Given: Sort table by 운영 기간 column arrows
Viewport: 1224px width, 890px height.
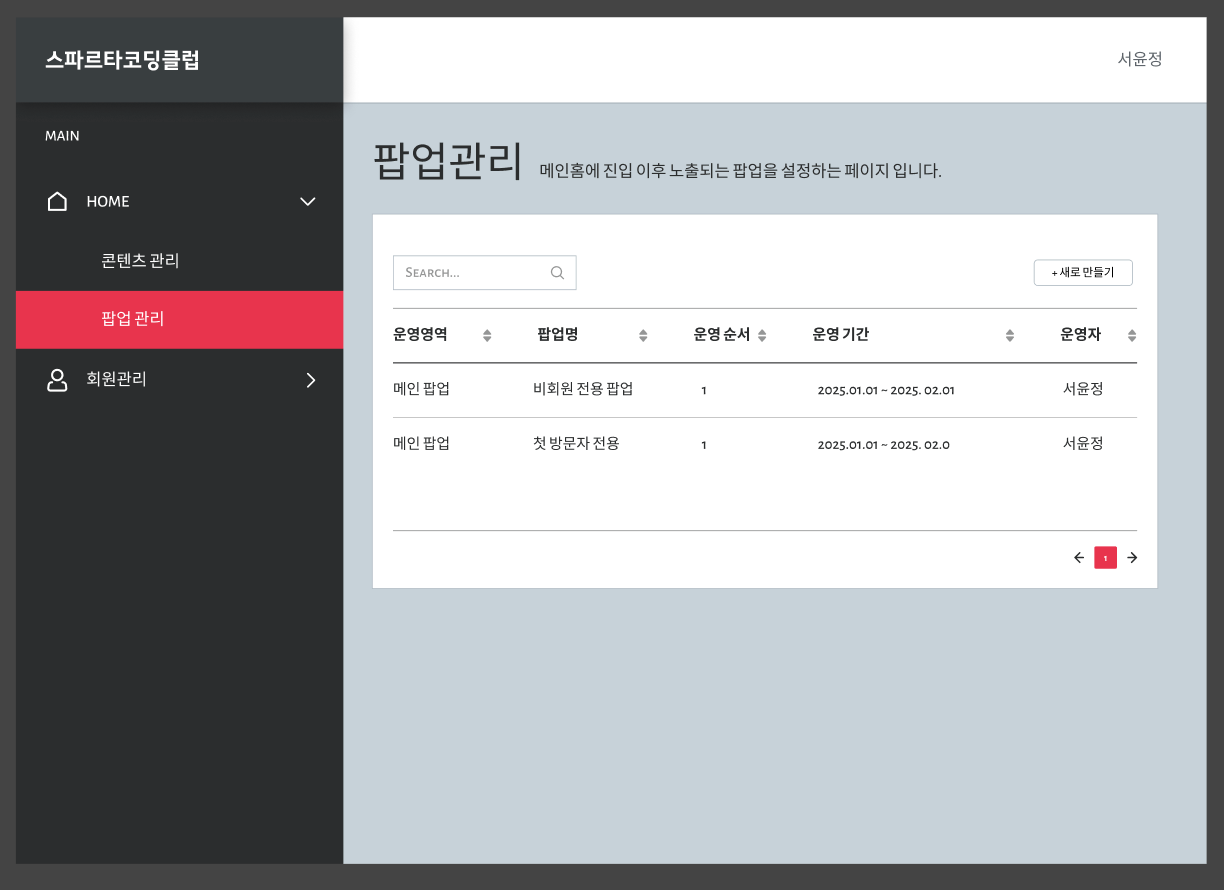Looking at the screenshot, I should point(1010,336).
